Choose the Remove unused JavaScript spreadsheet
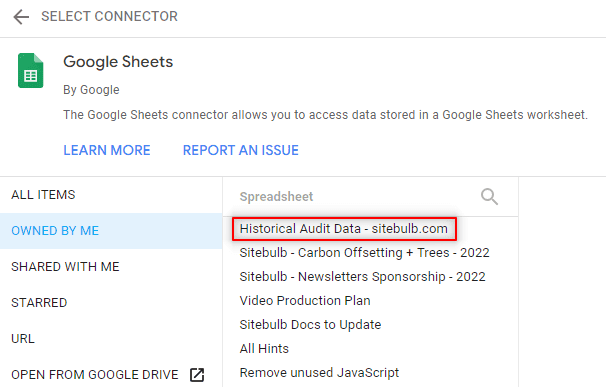 point(319,373)
